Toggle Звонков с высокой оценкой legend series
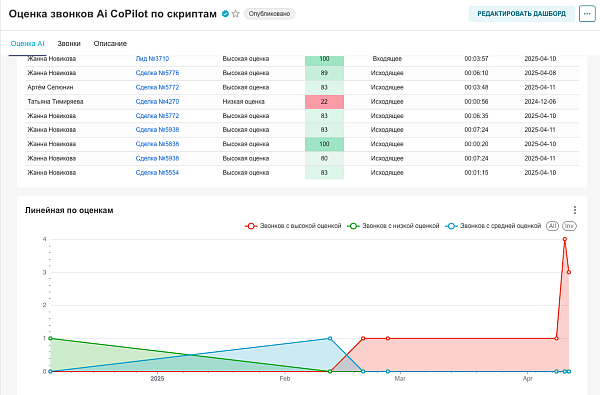The width and height of the screenshot is (600, 395). point(293,226)
